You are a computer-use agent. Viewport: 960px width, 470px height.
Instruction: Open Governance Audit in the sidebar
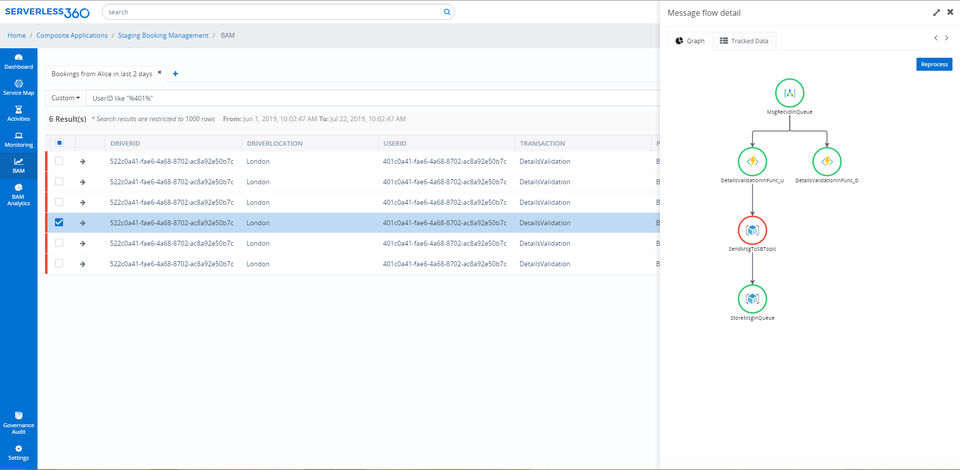coord(18,419)
